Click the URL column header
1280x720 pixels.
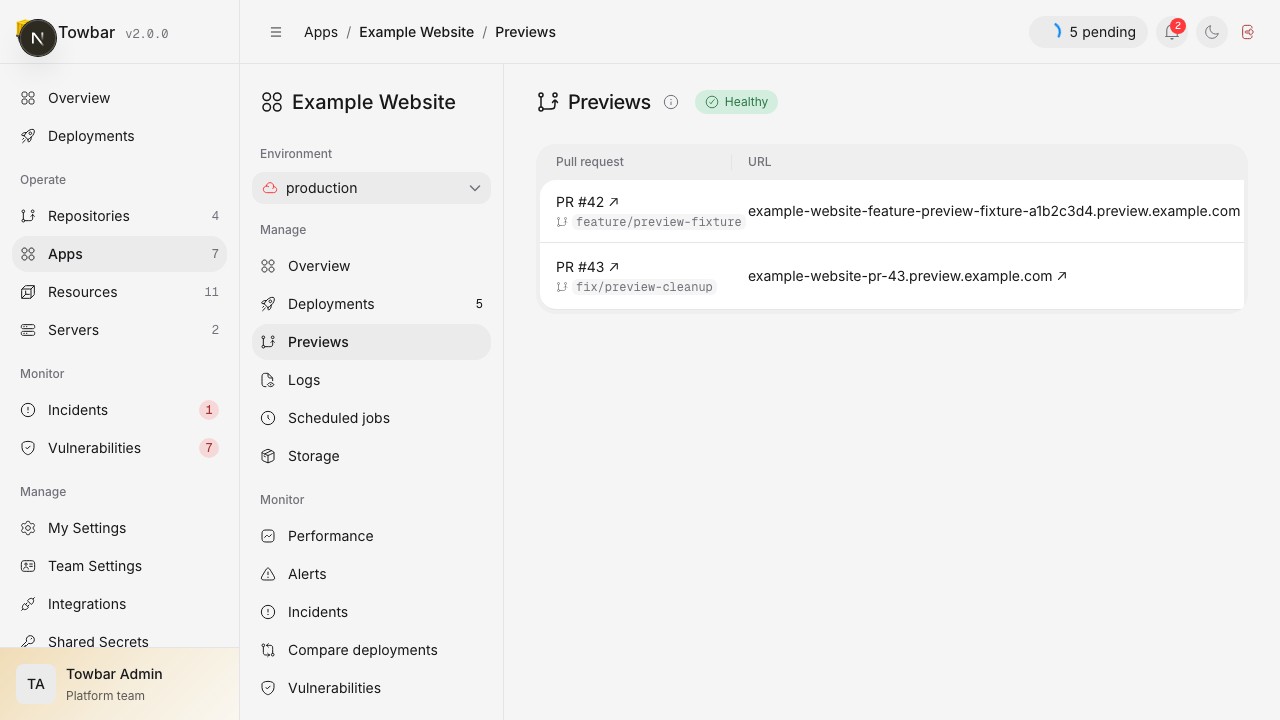(x=759, y=162)
